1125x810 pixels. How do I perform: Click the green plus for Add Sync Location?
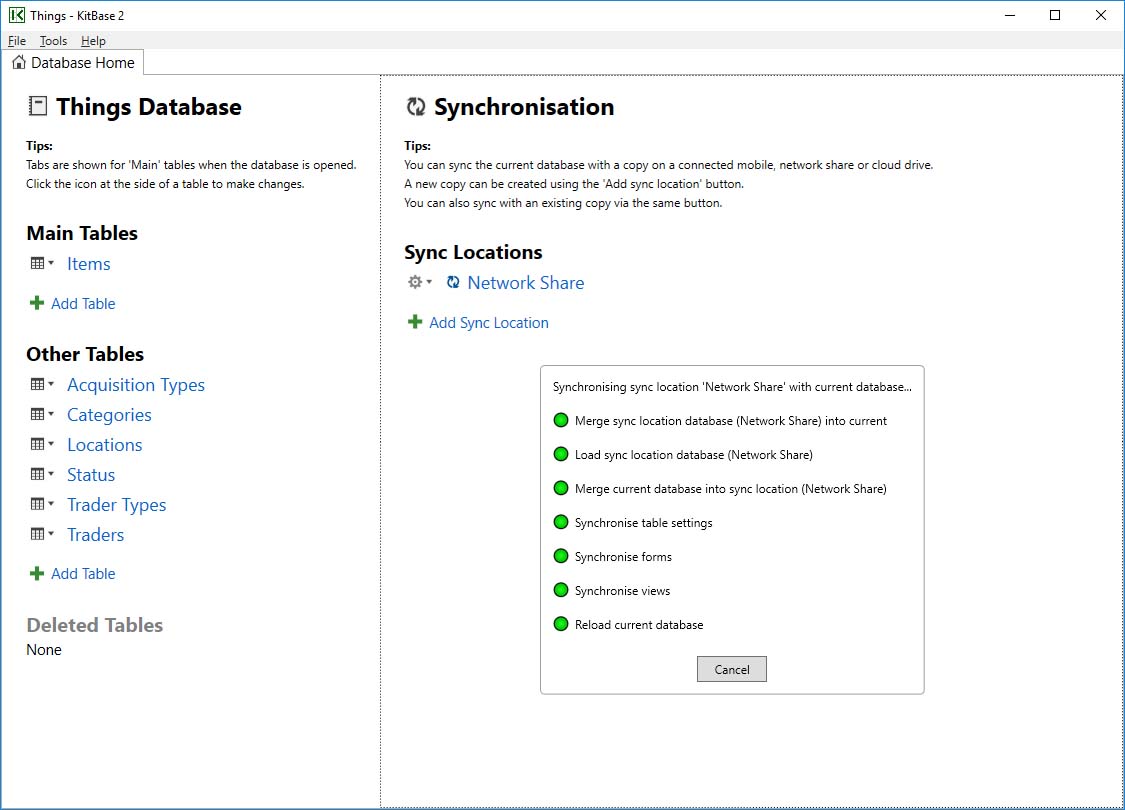tap(415, 322)
